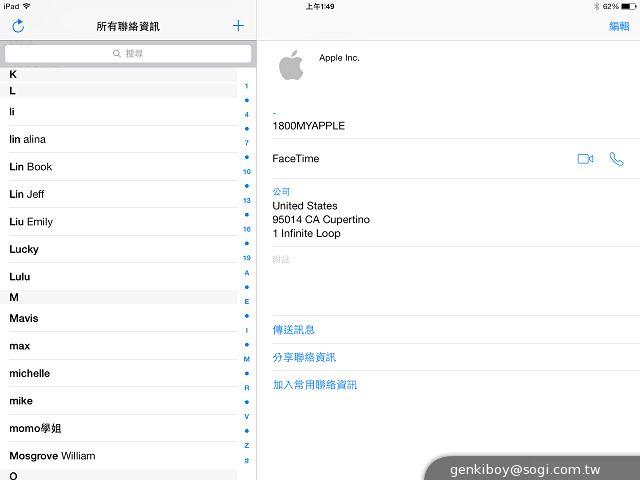Tap 加入常用聯絡資訊 add to favorites
This screenshot has height=480, width=640.
pos(315,385)
